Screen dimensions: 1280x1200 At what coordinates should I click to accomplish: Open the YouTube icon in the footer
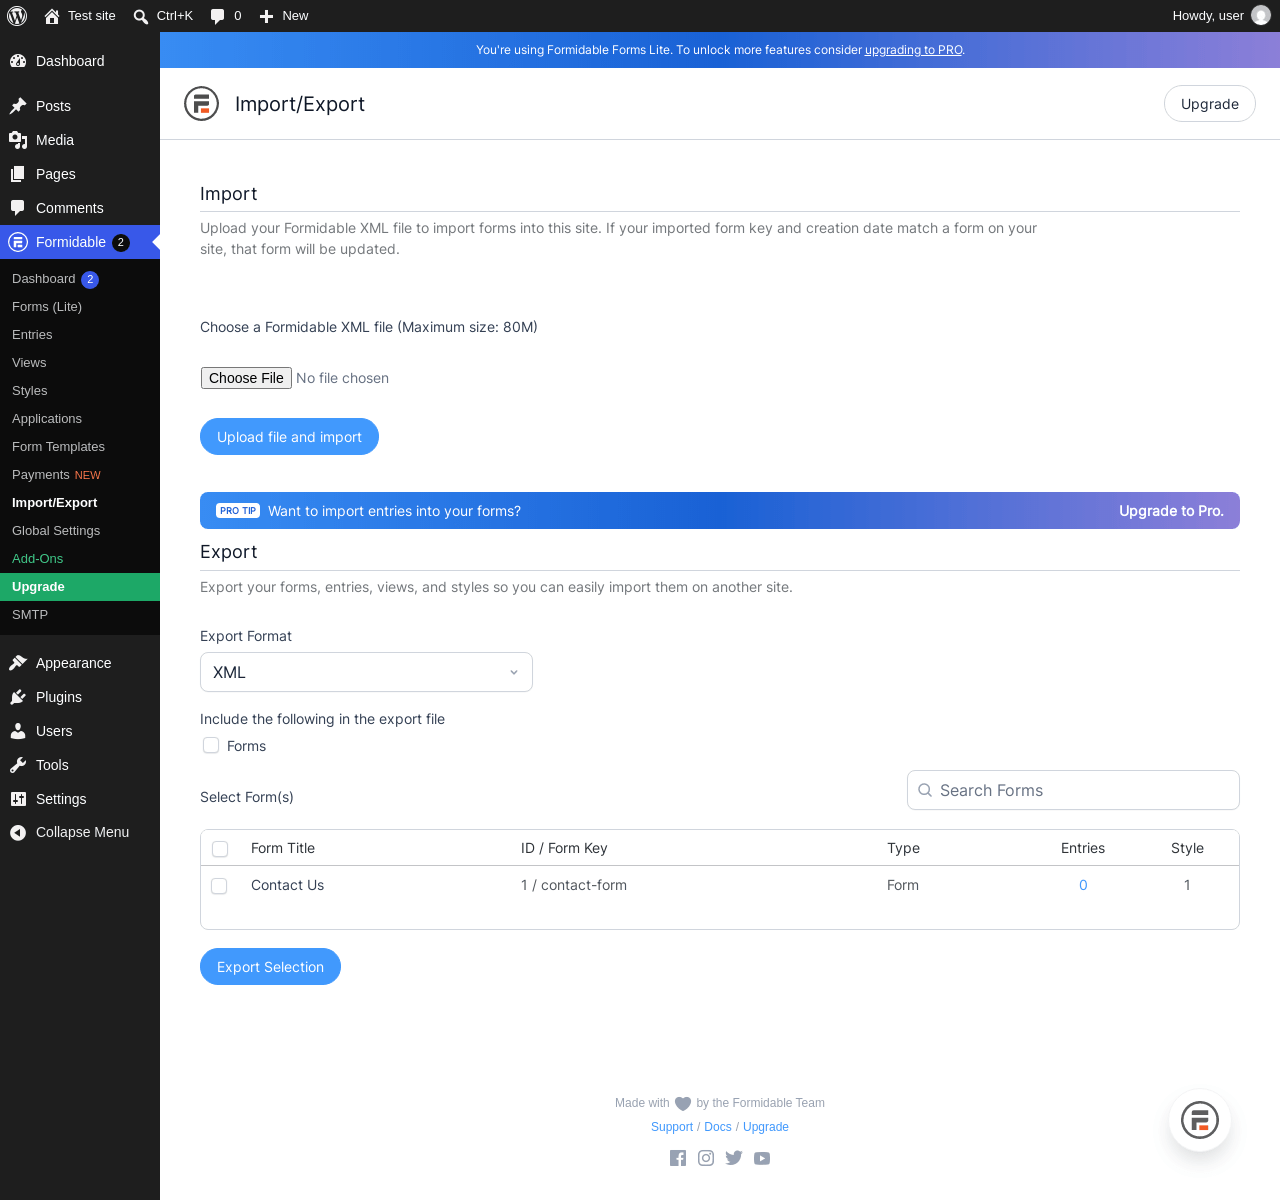762,1158
